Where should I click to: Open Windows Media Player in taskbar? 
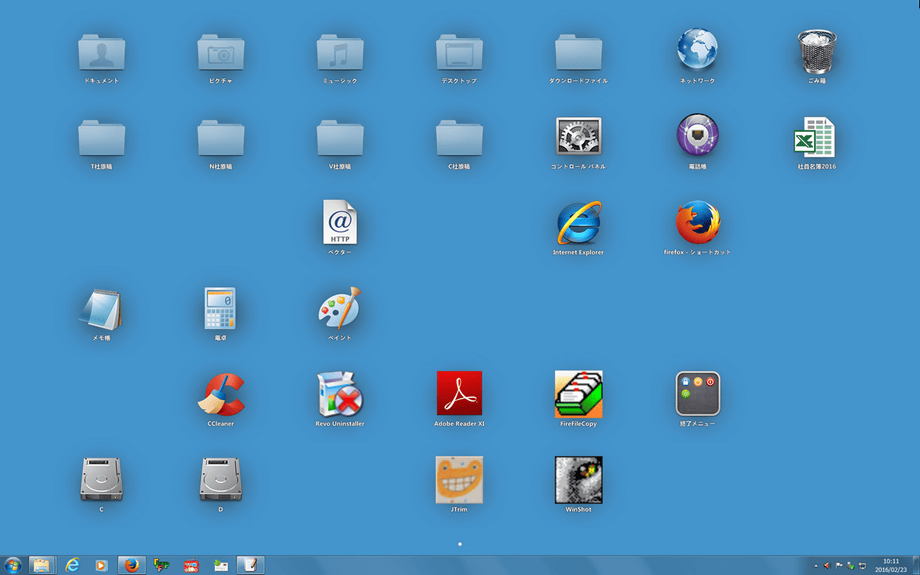point(102,565)
